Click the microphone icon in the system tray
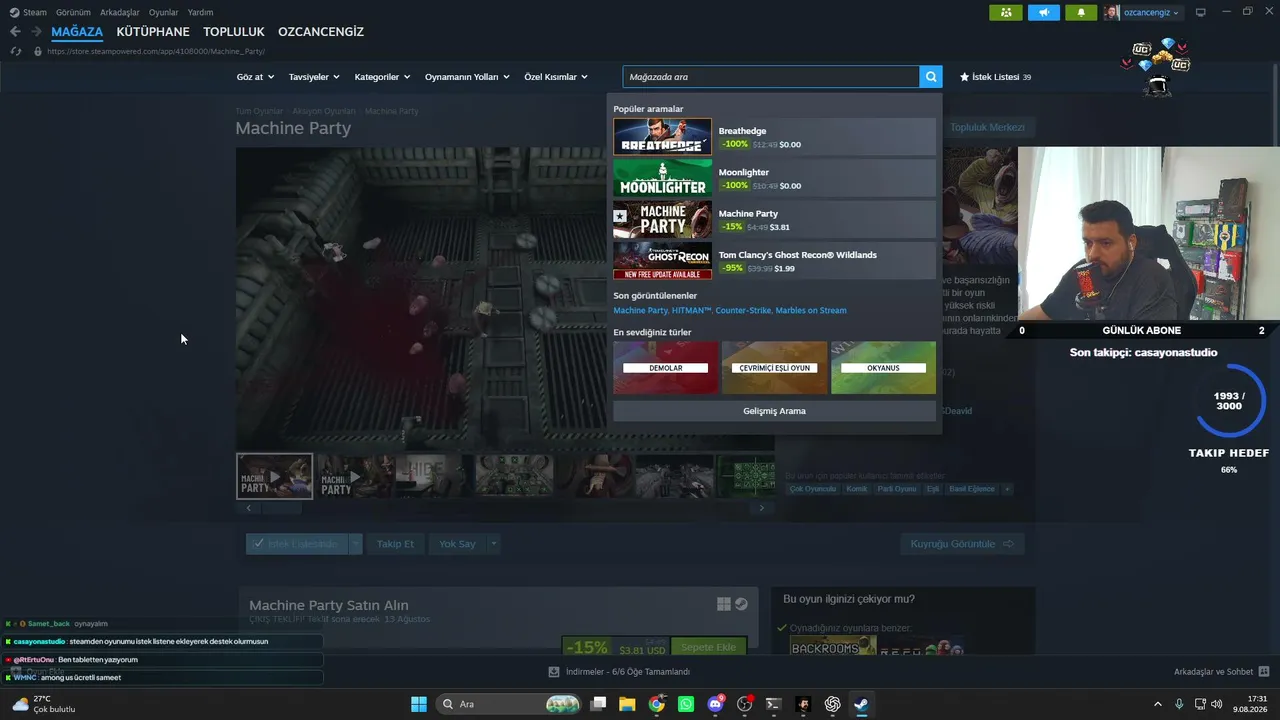Image resolution: width=1280 pixels, height=720 pixels. (x=1179, y=704)
